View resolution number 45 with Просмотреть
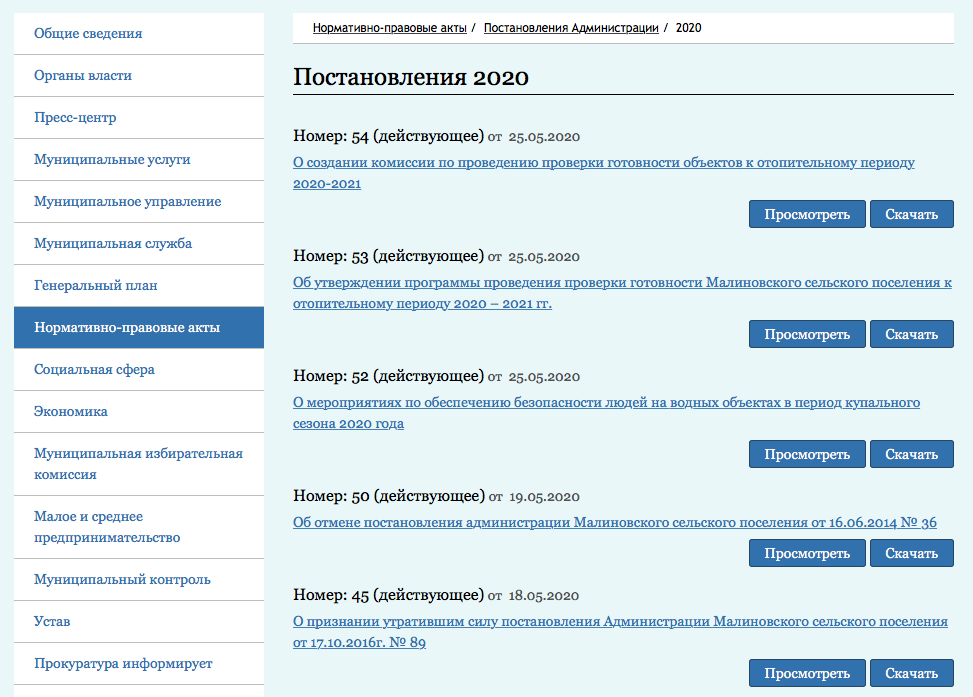 [807, 673]
